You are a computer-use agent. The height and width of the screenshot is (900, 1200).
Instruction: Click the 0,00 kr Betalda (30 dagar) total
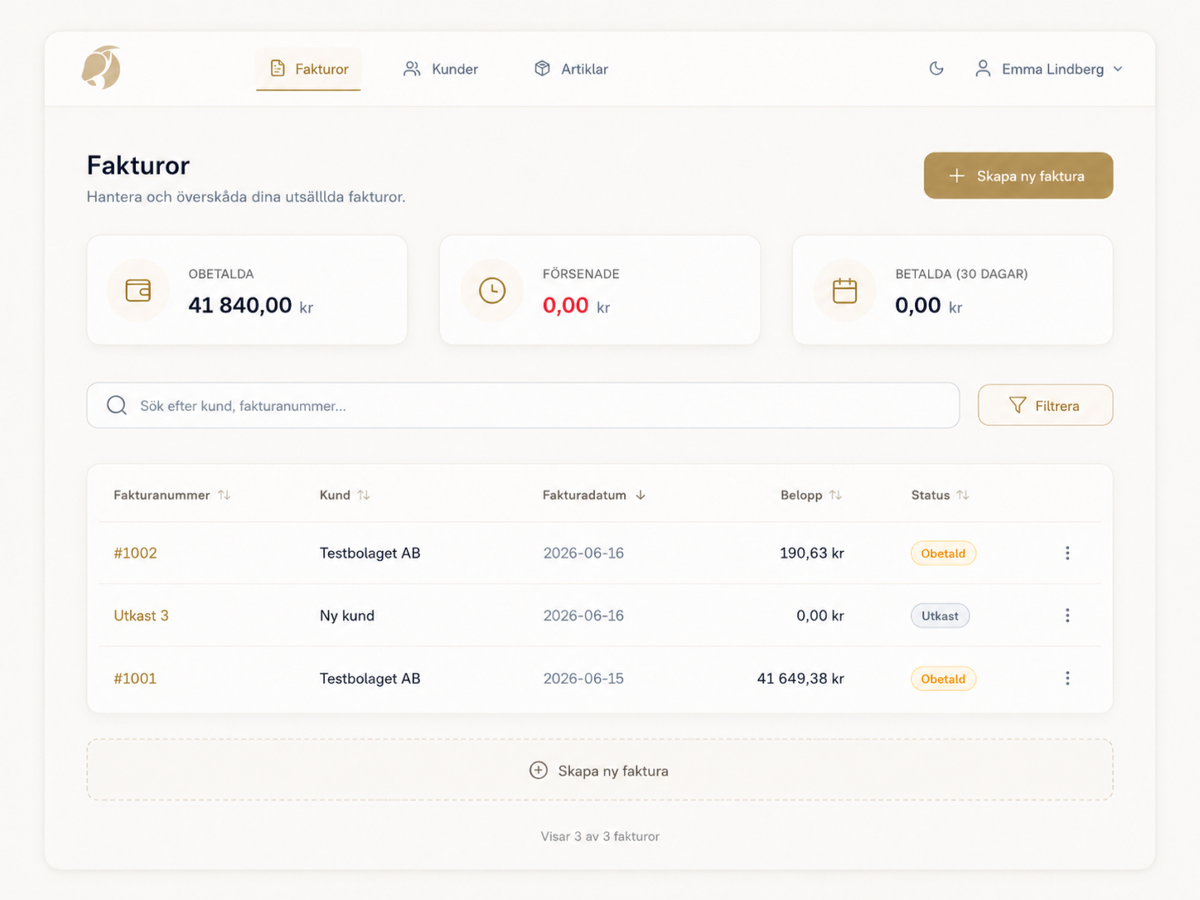click(x=929, y=306)
